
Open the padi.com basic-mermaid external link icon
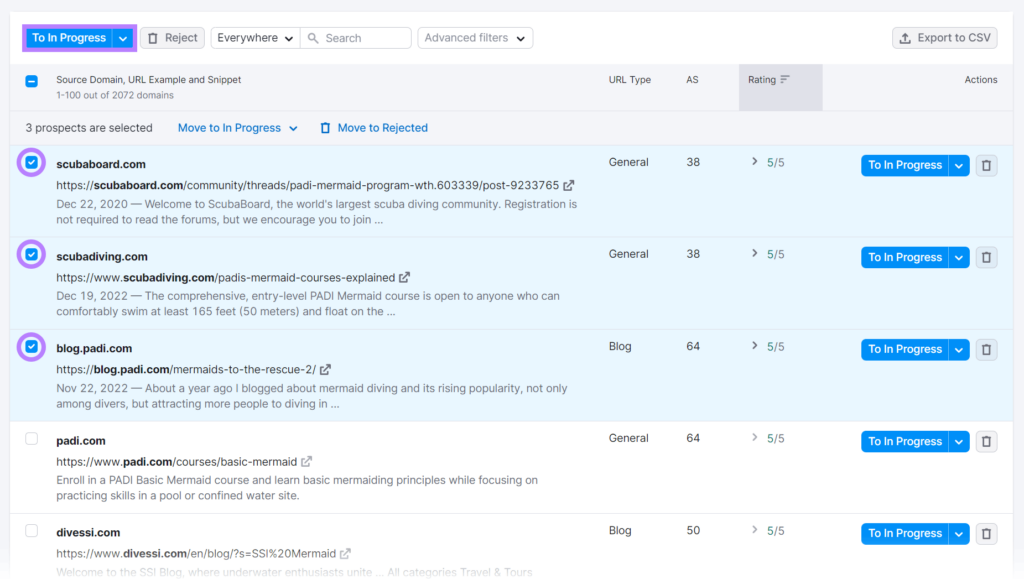click(306, 462)
